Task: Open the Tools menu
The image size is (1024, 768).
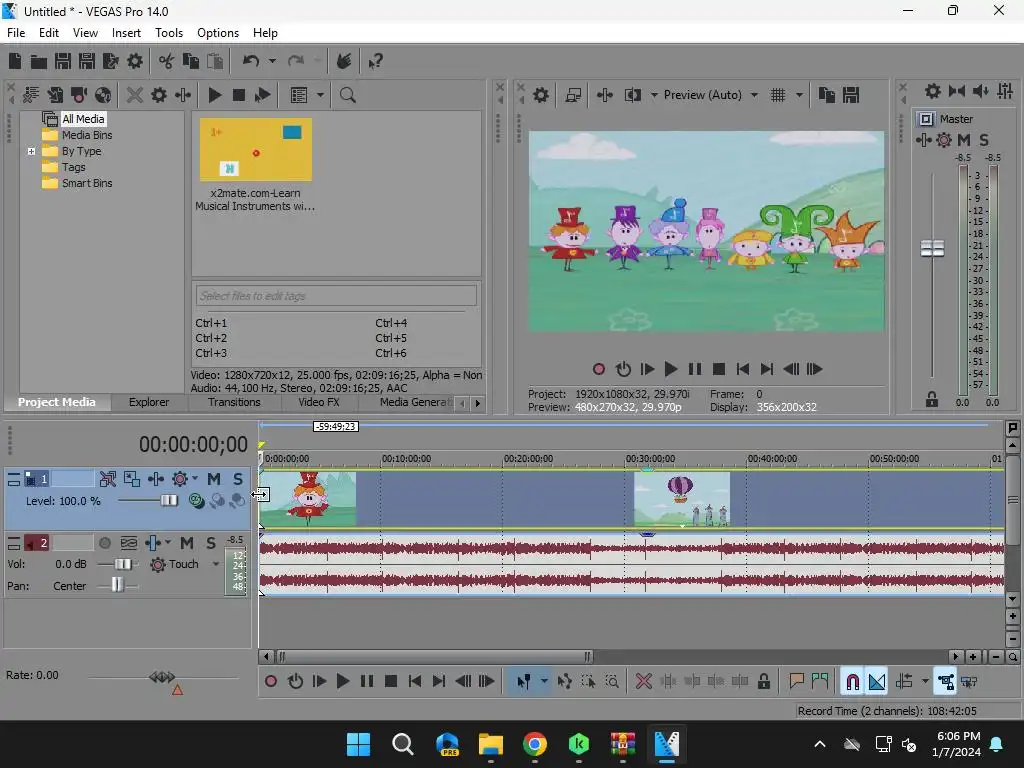Action: click(168, 33)
